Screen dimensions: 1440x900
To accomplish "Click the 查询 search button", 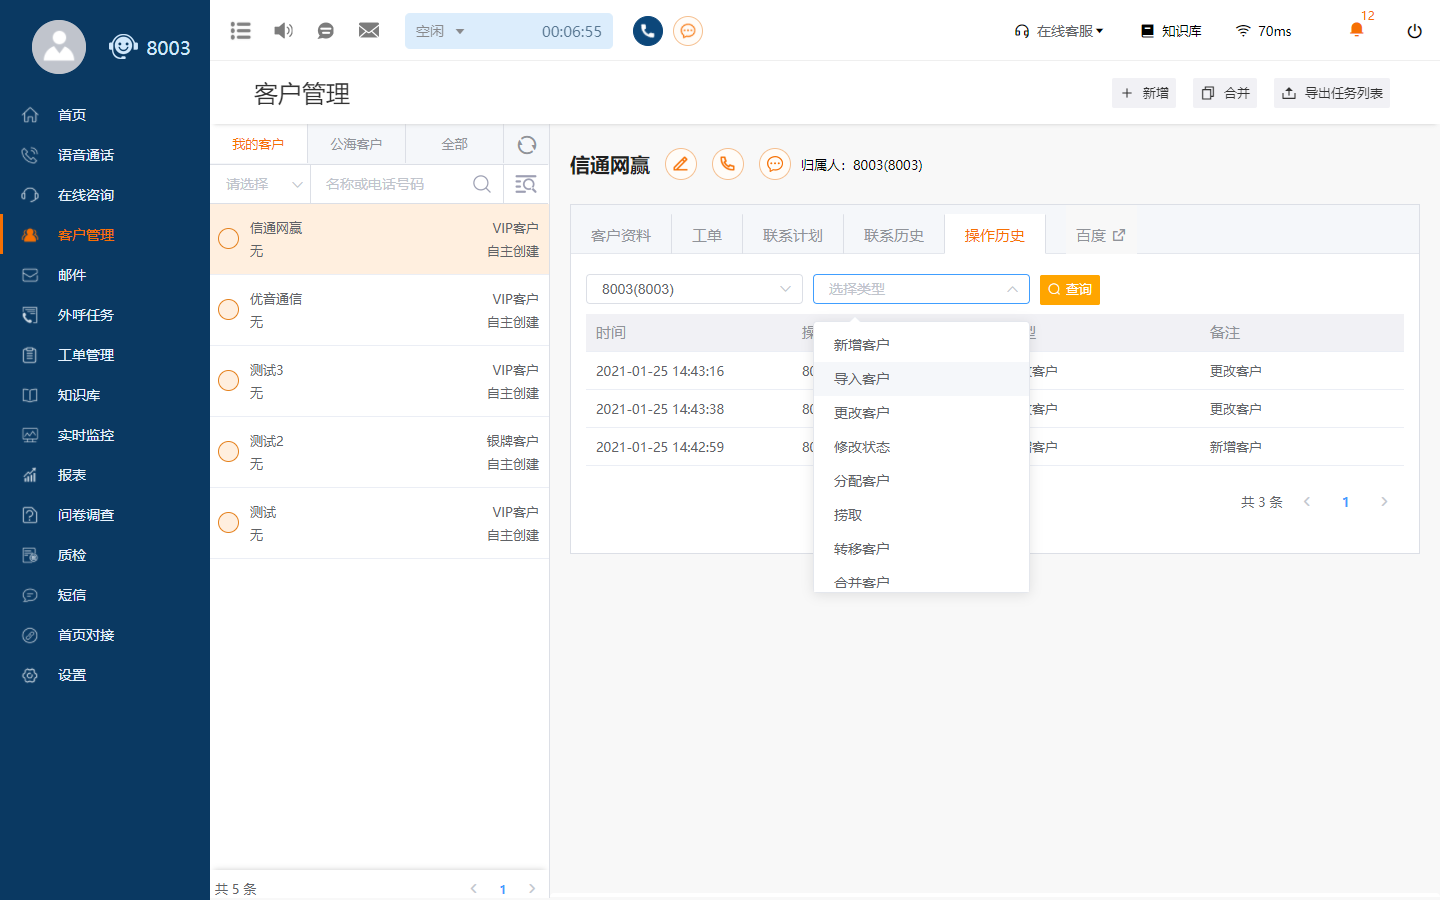I will [1070, 289].
